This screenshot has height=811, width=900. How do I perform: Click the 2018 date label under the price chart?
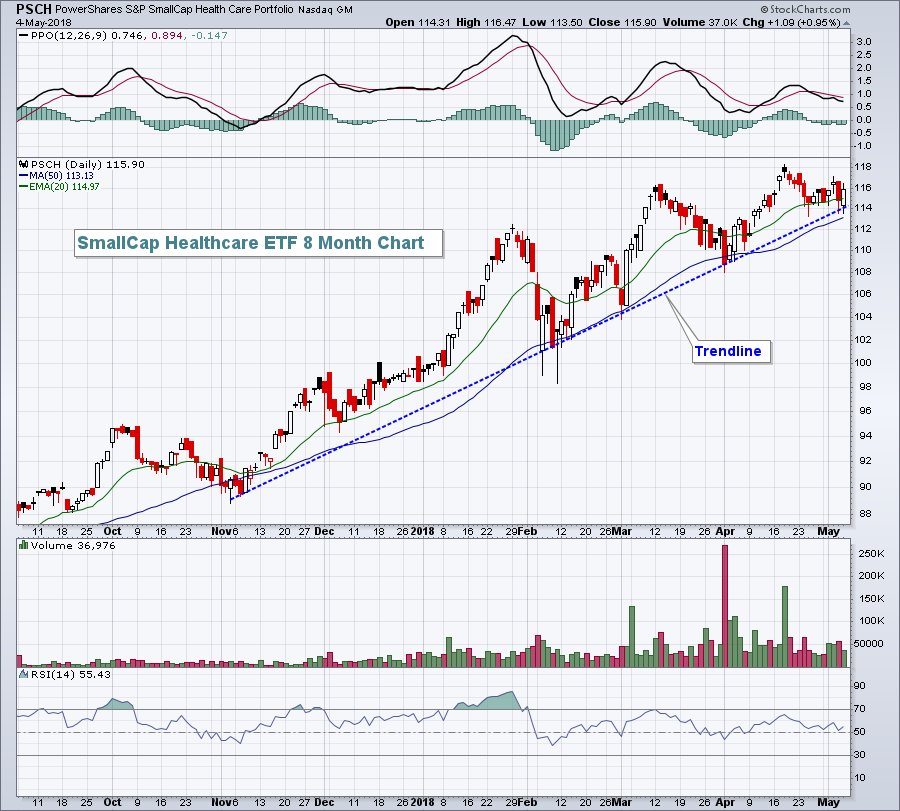422,531
